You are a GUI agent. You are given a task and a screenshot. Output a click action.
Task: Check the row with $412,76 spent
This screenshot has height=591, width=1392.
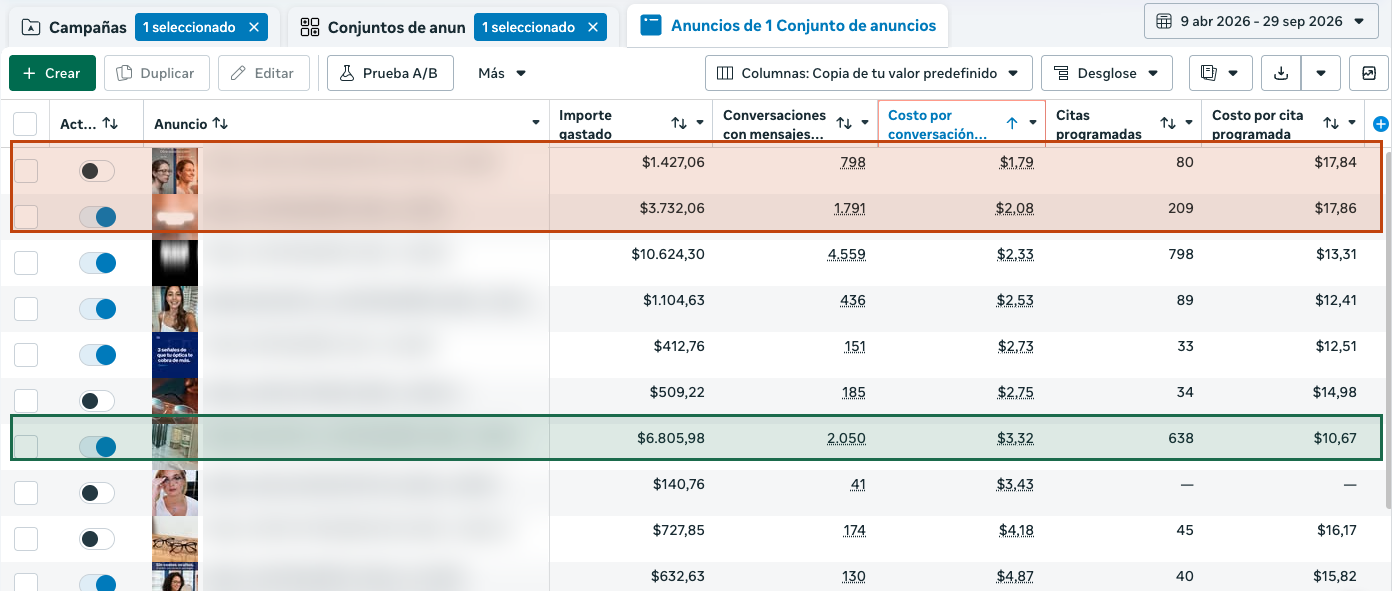25,355
